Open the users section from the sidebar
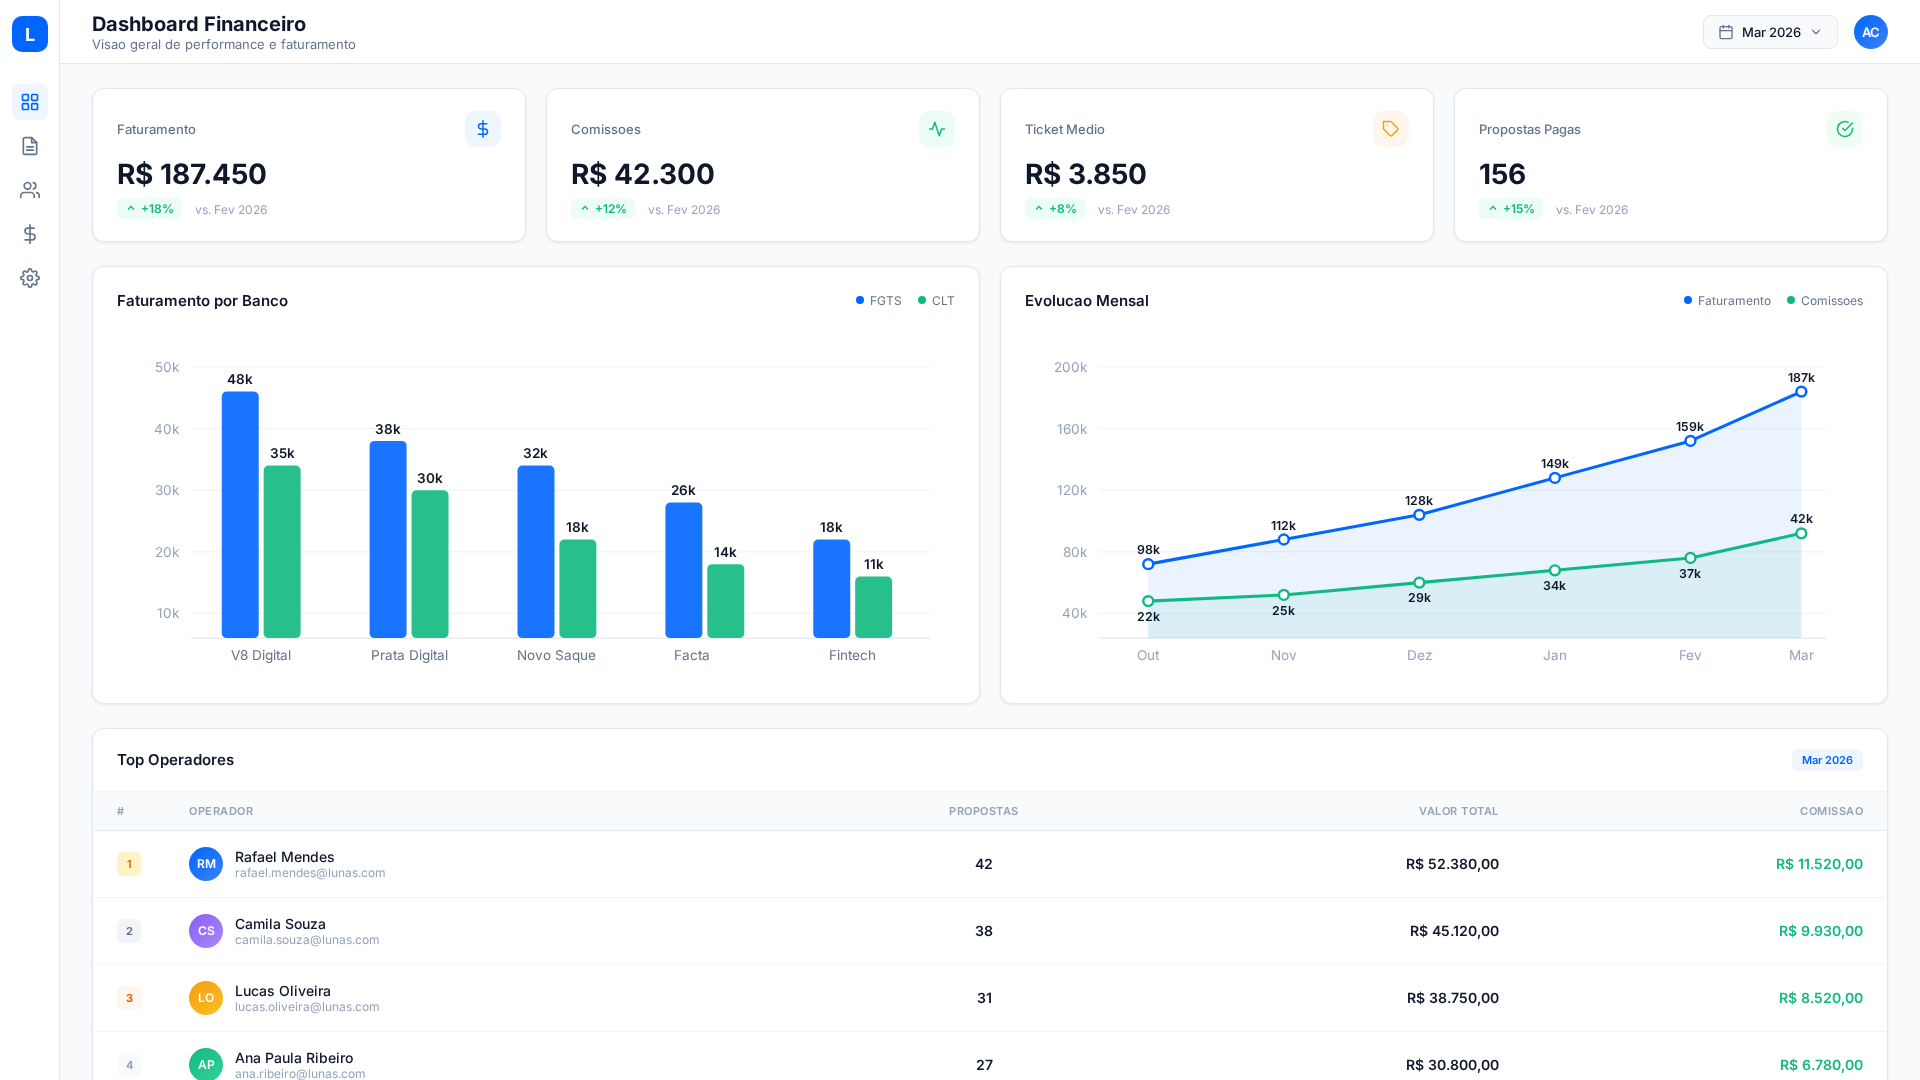This screenshot has width=1920, height=1080. (x=30, y=190)
